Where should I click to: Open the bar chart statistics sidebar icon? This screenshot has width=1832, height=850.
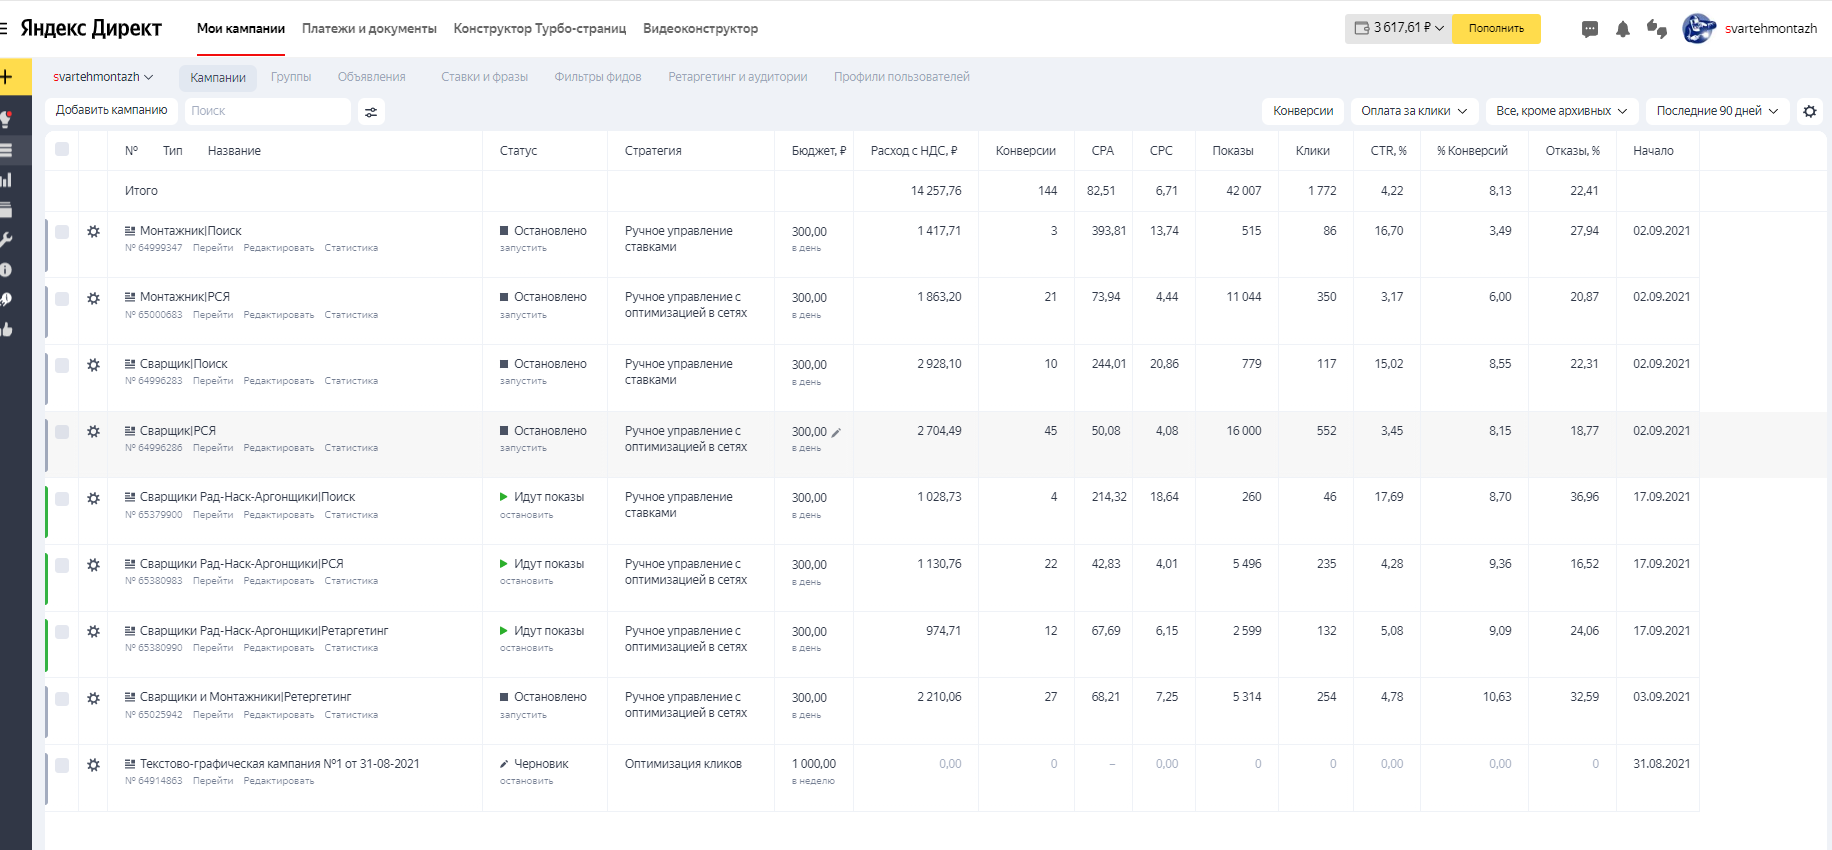pos(6,180)
